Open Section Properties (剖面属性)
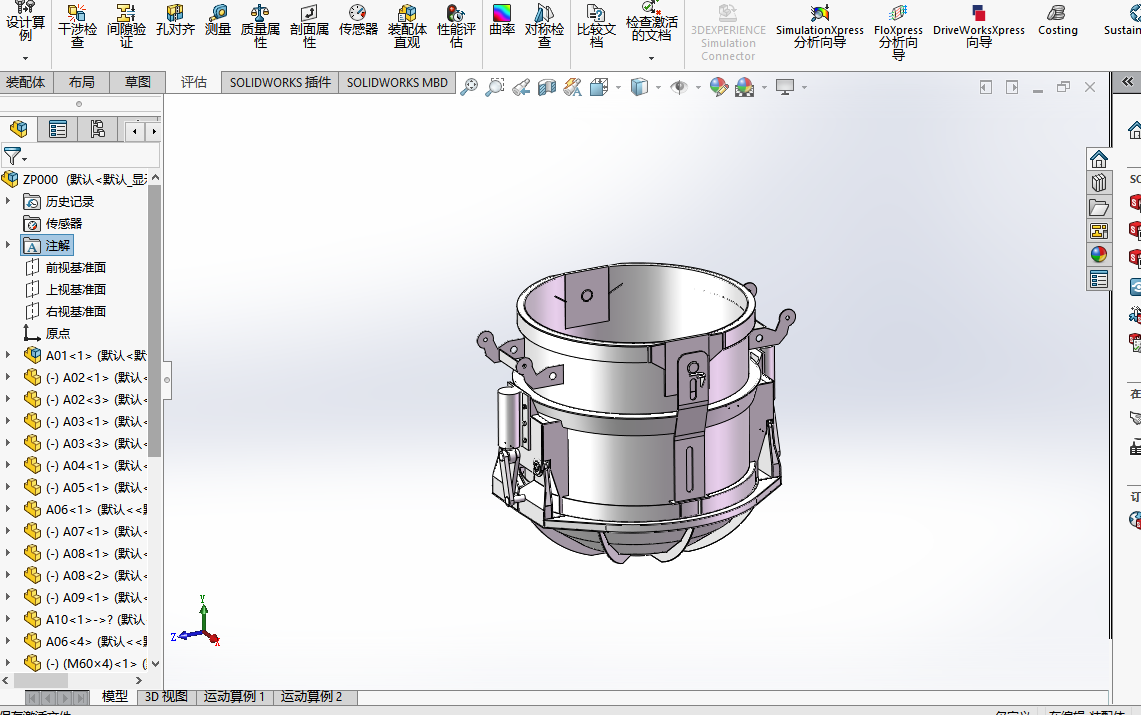The height and width of the screenshot is (715, 1141). point(309,26)
